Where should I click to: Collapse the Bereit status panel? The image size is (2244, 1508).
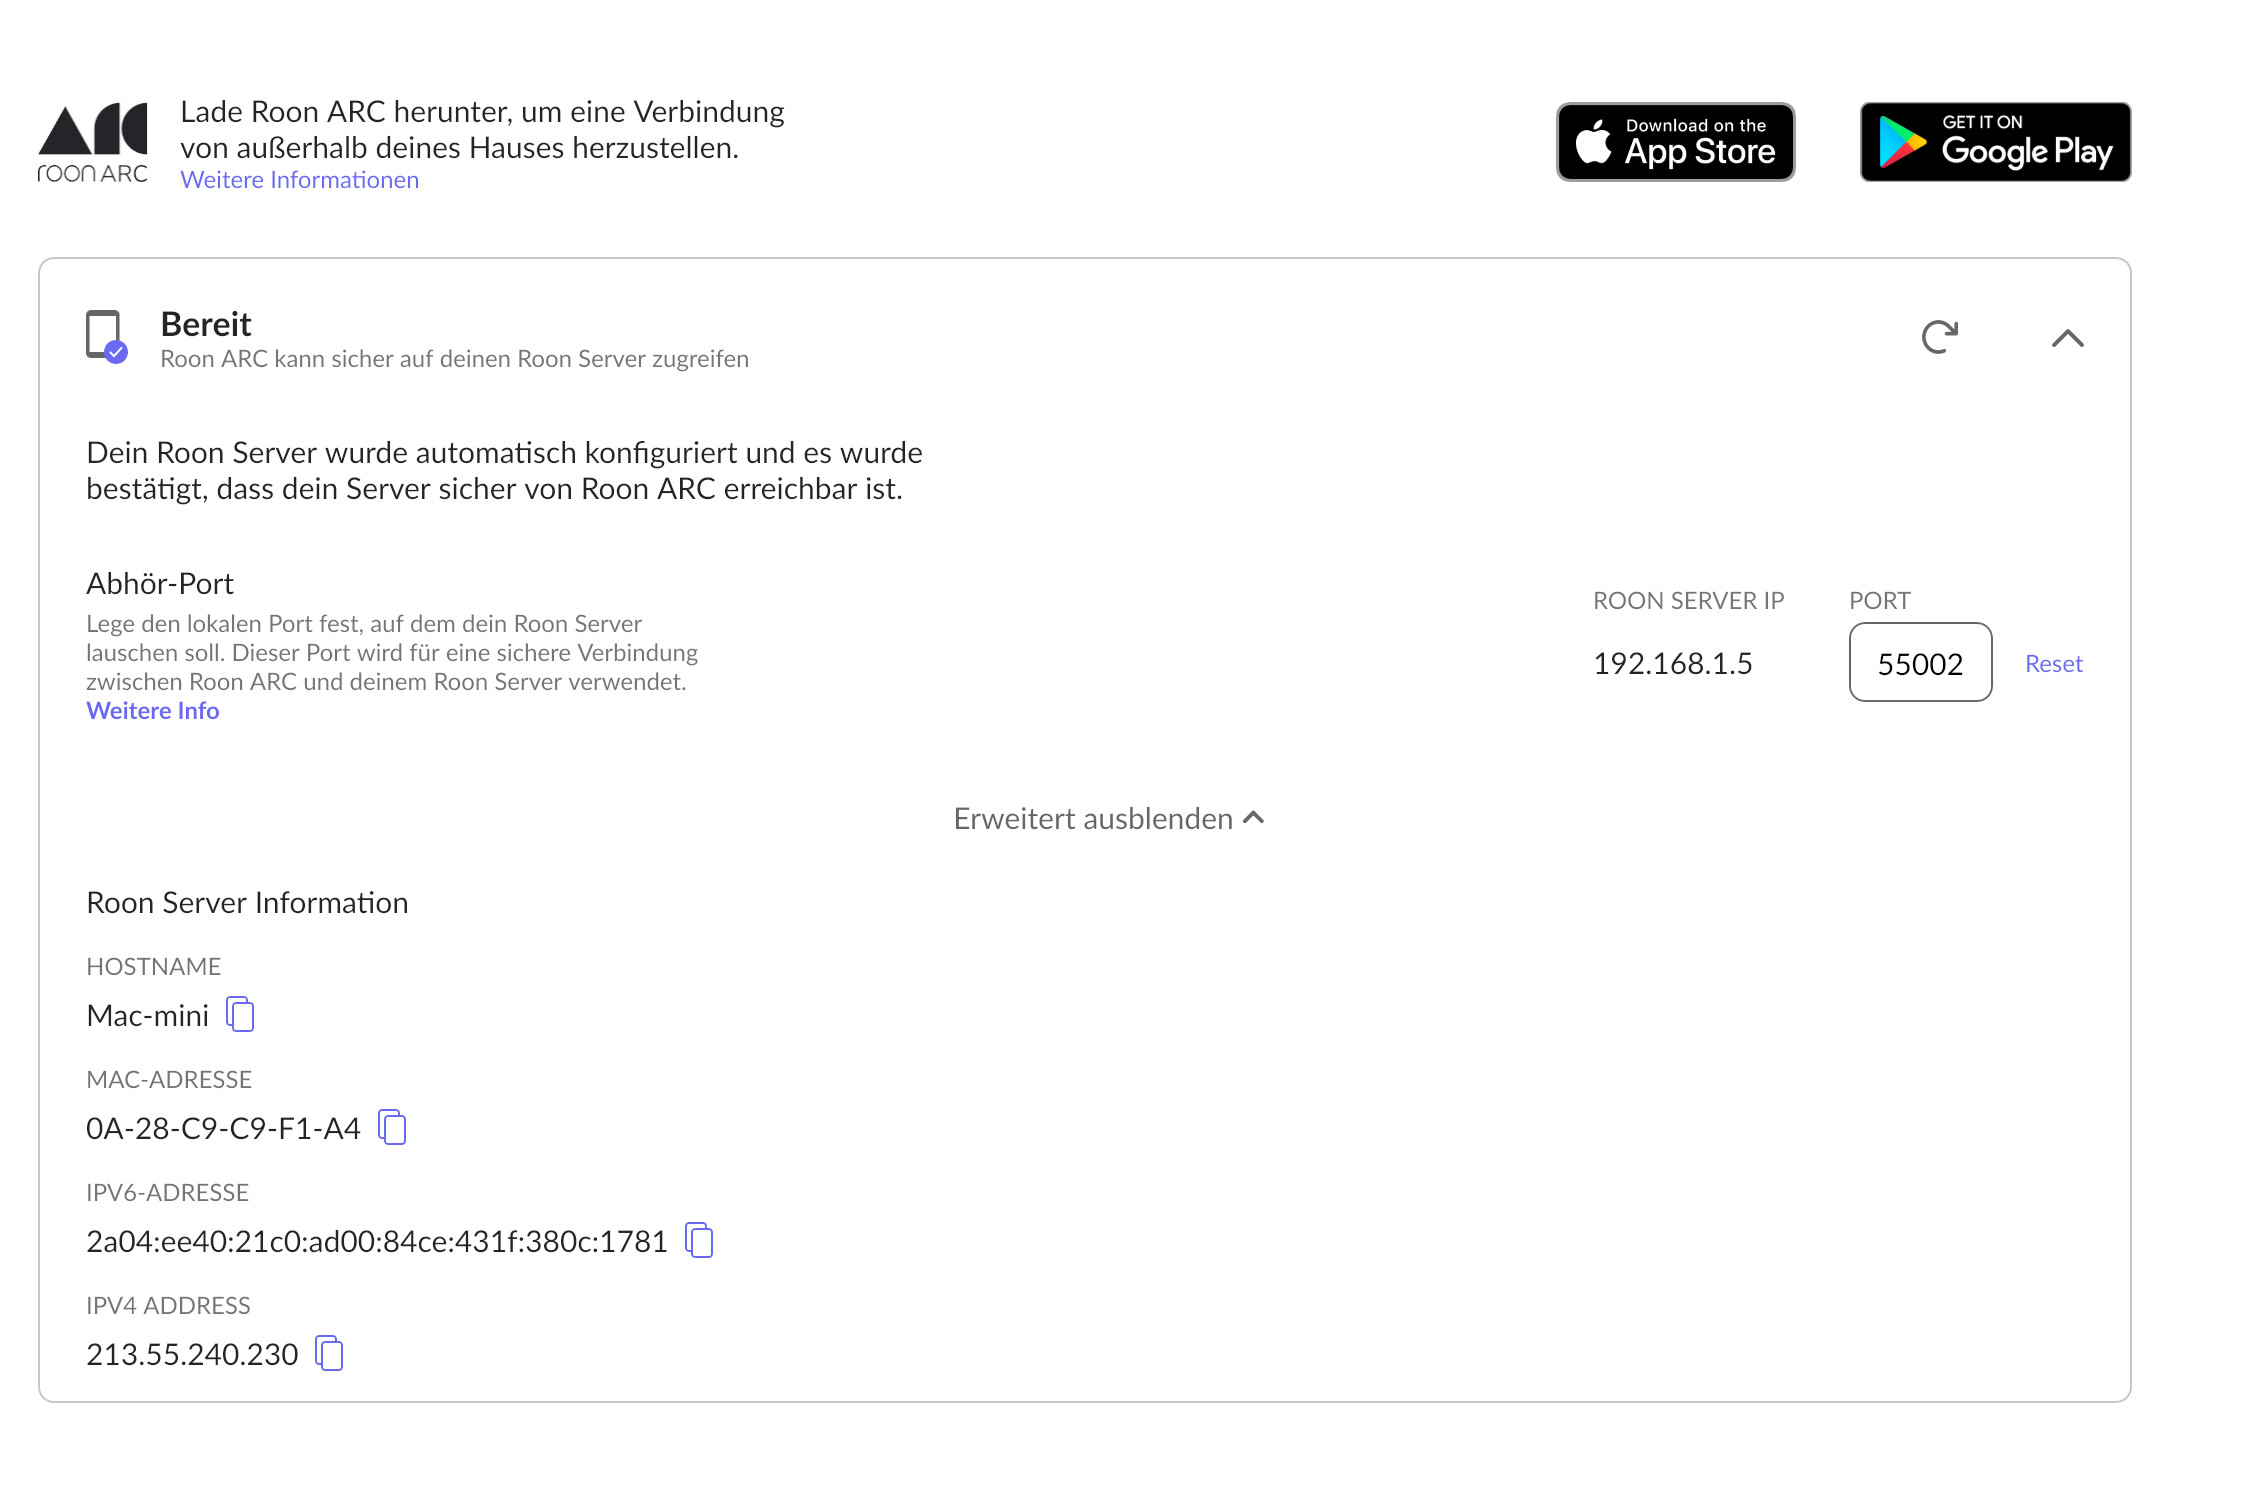[2067, 338]
